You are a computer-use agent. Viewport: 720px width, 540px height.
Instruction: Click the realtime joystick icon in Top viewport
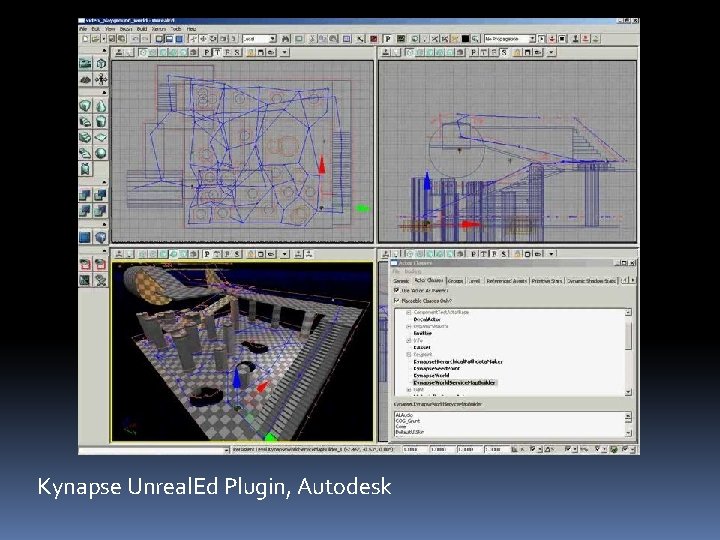click(119, 52)
